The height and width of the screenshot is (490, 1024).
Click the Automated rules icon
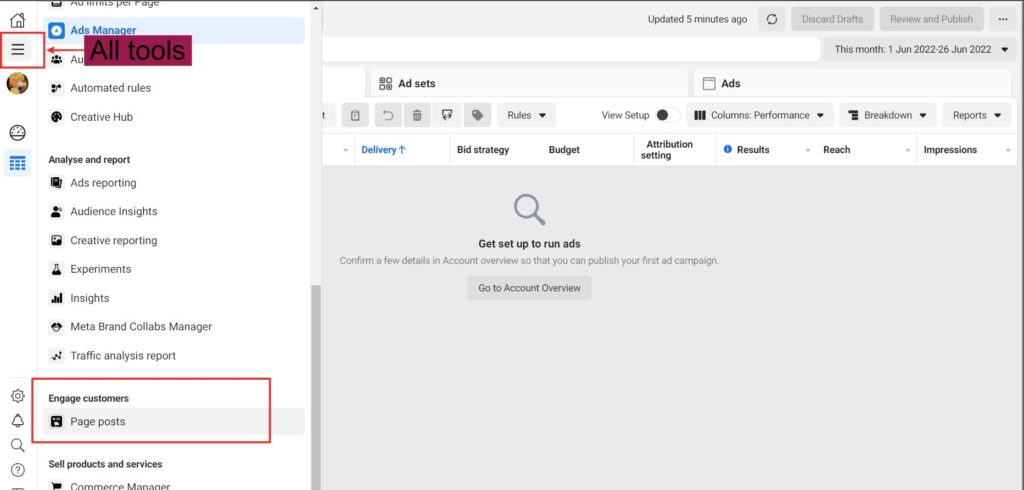point(57,88)
